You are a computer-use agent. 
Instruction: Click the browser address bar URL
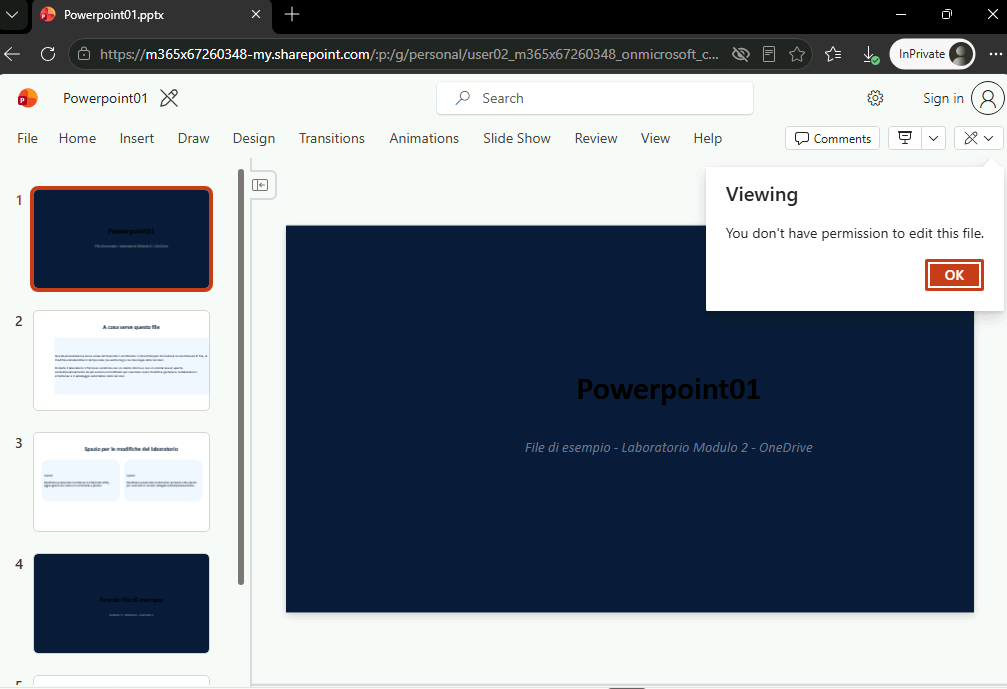[409, 54]
